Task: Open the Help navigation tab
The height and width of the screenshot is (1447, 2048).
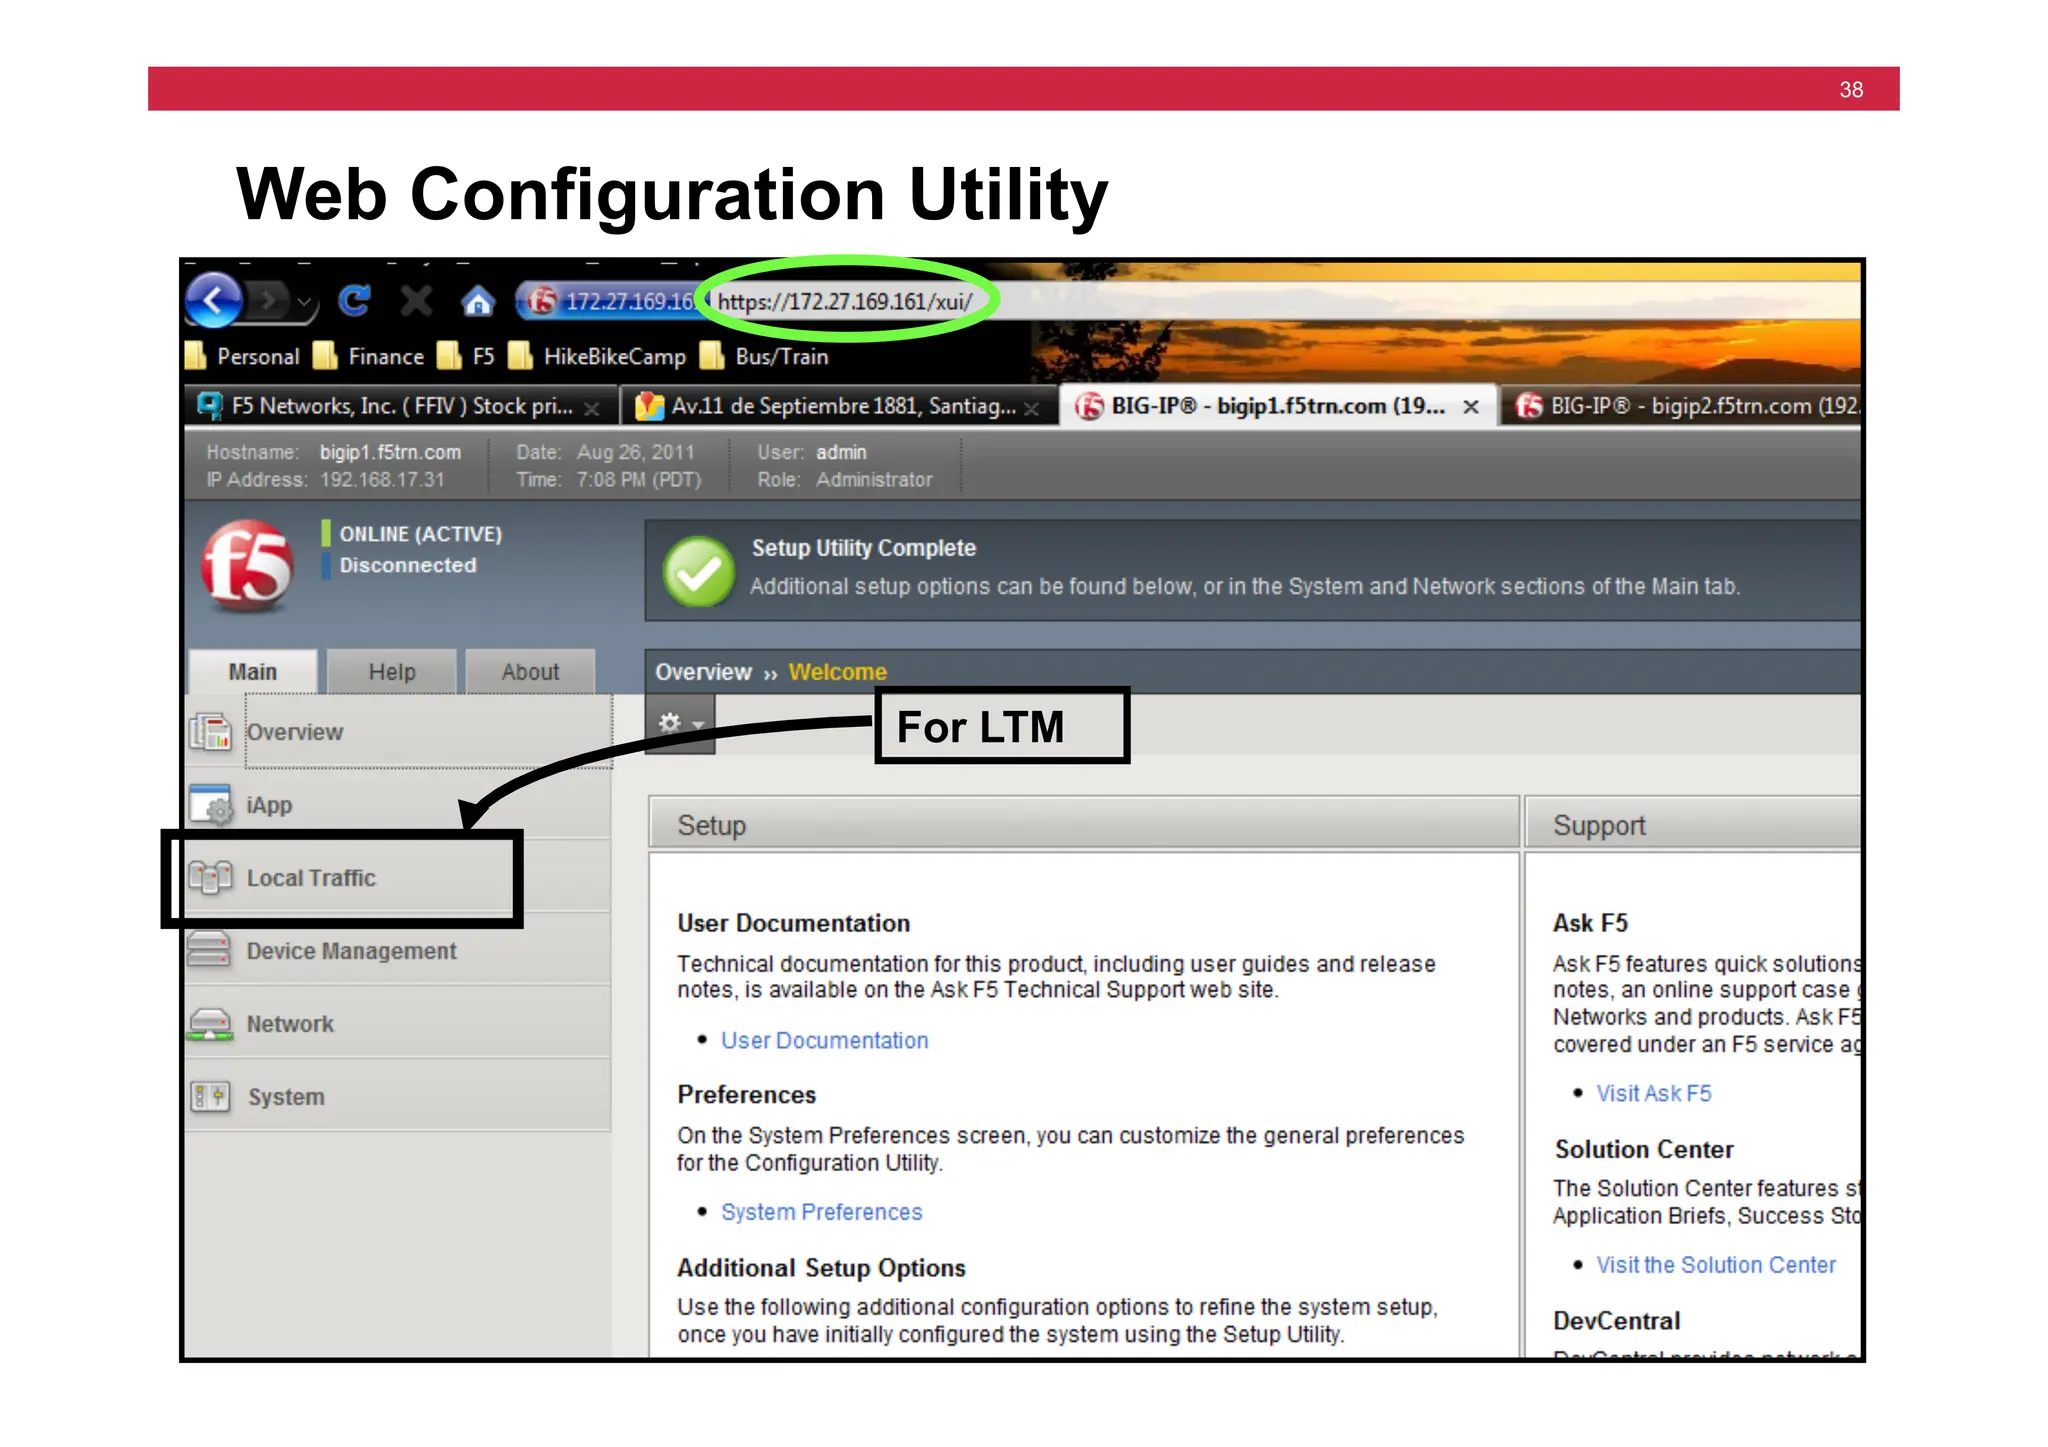Action: (392, 672)
